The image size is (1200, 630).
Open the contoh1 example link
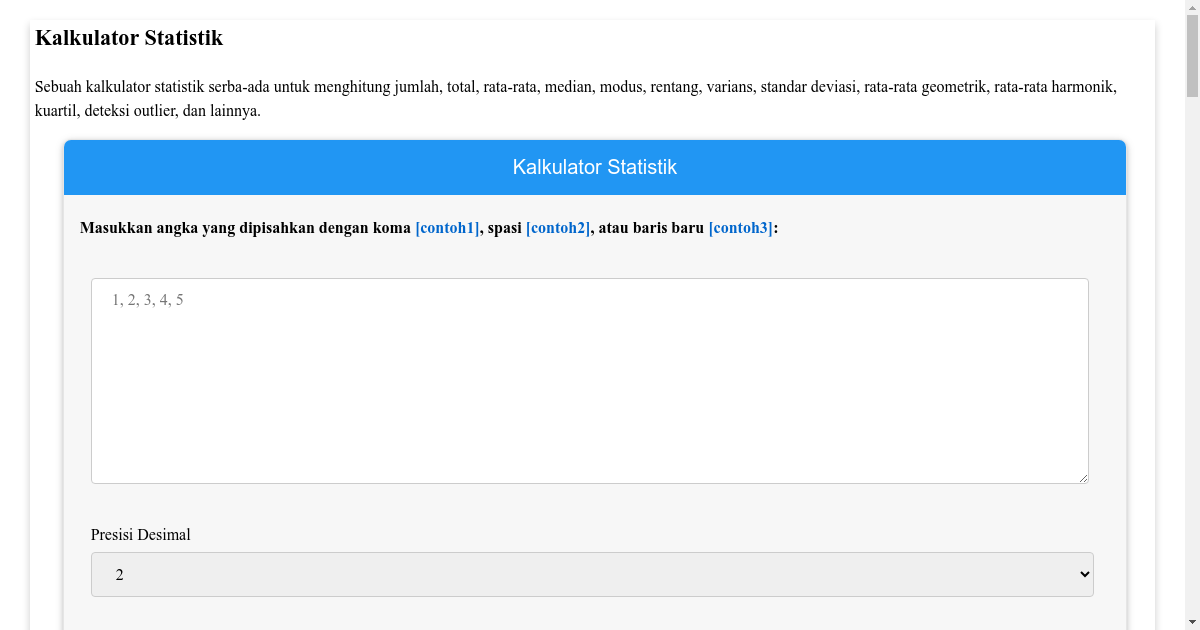point(446,228)
